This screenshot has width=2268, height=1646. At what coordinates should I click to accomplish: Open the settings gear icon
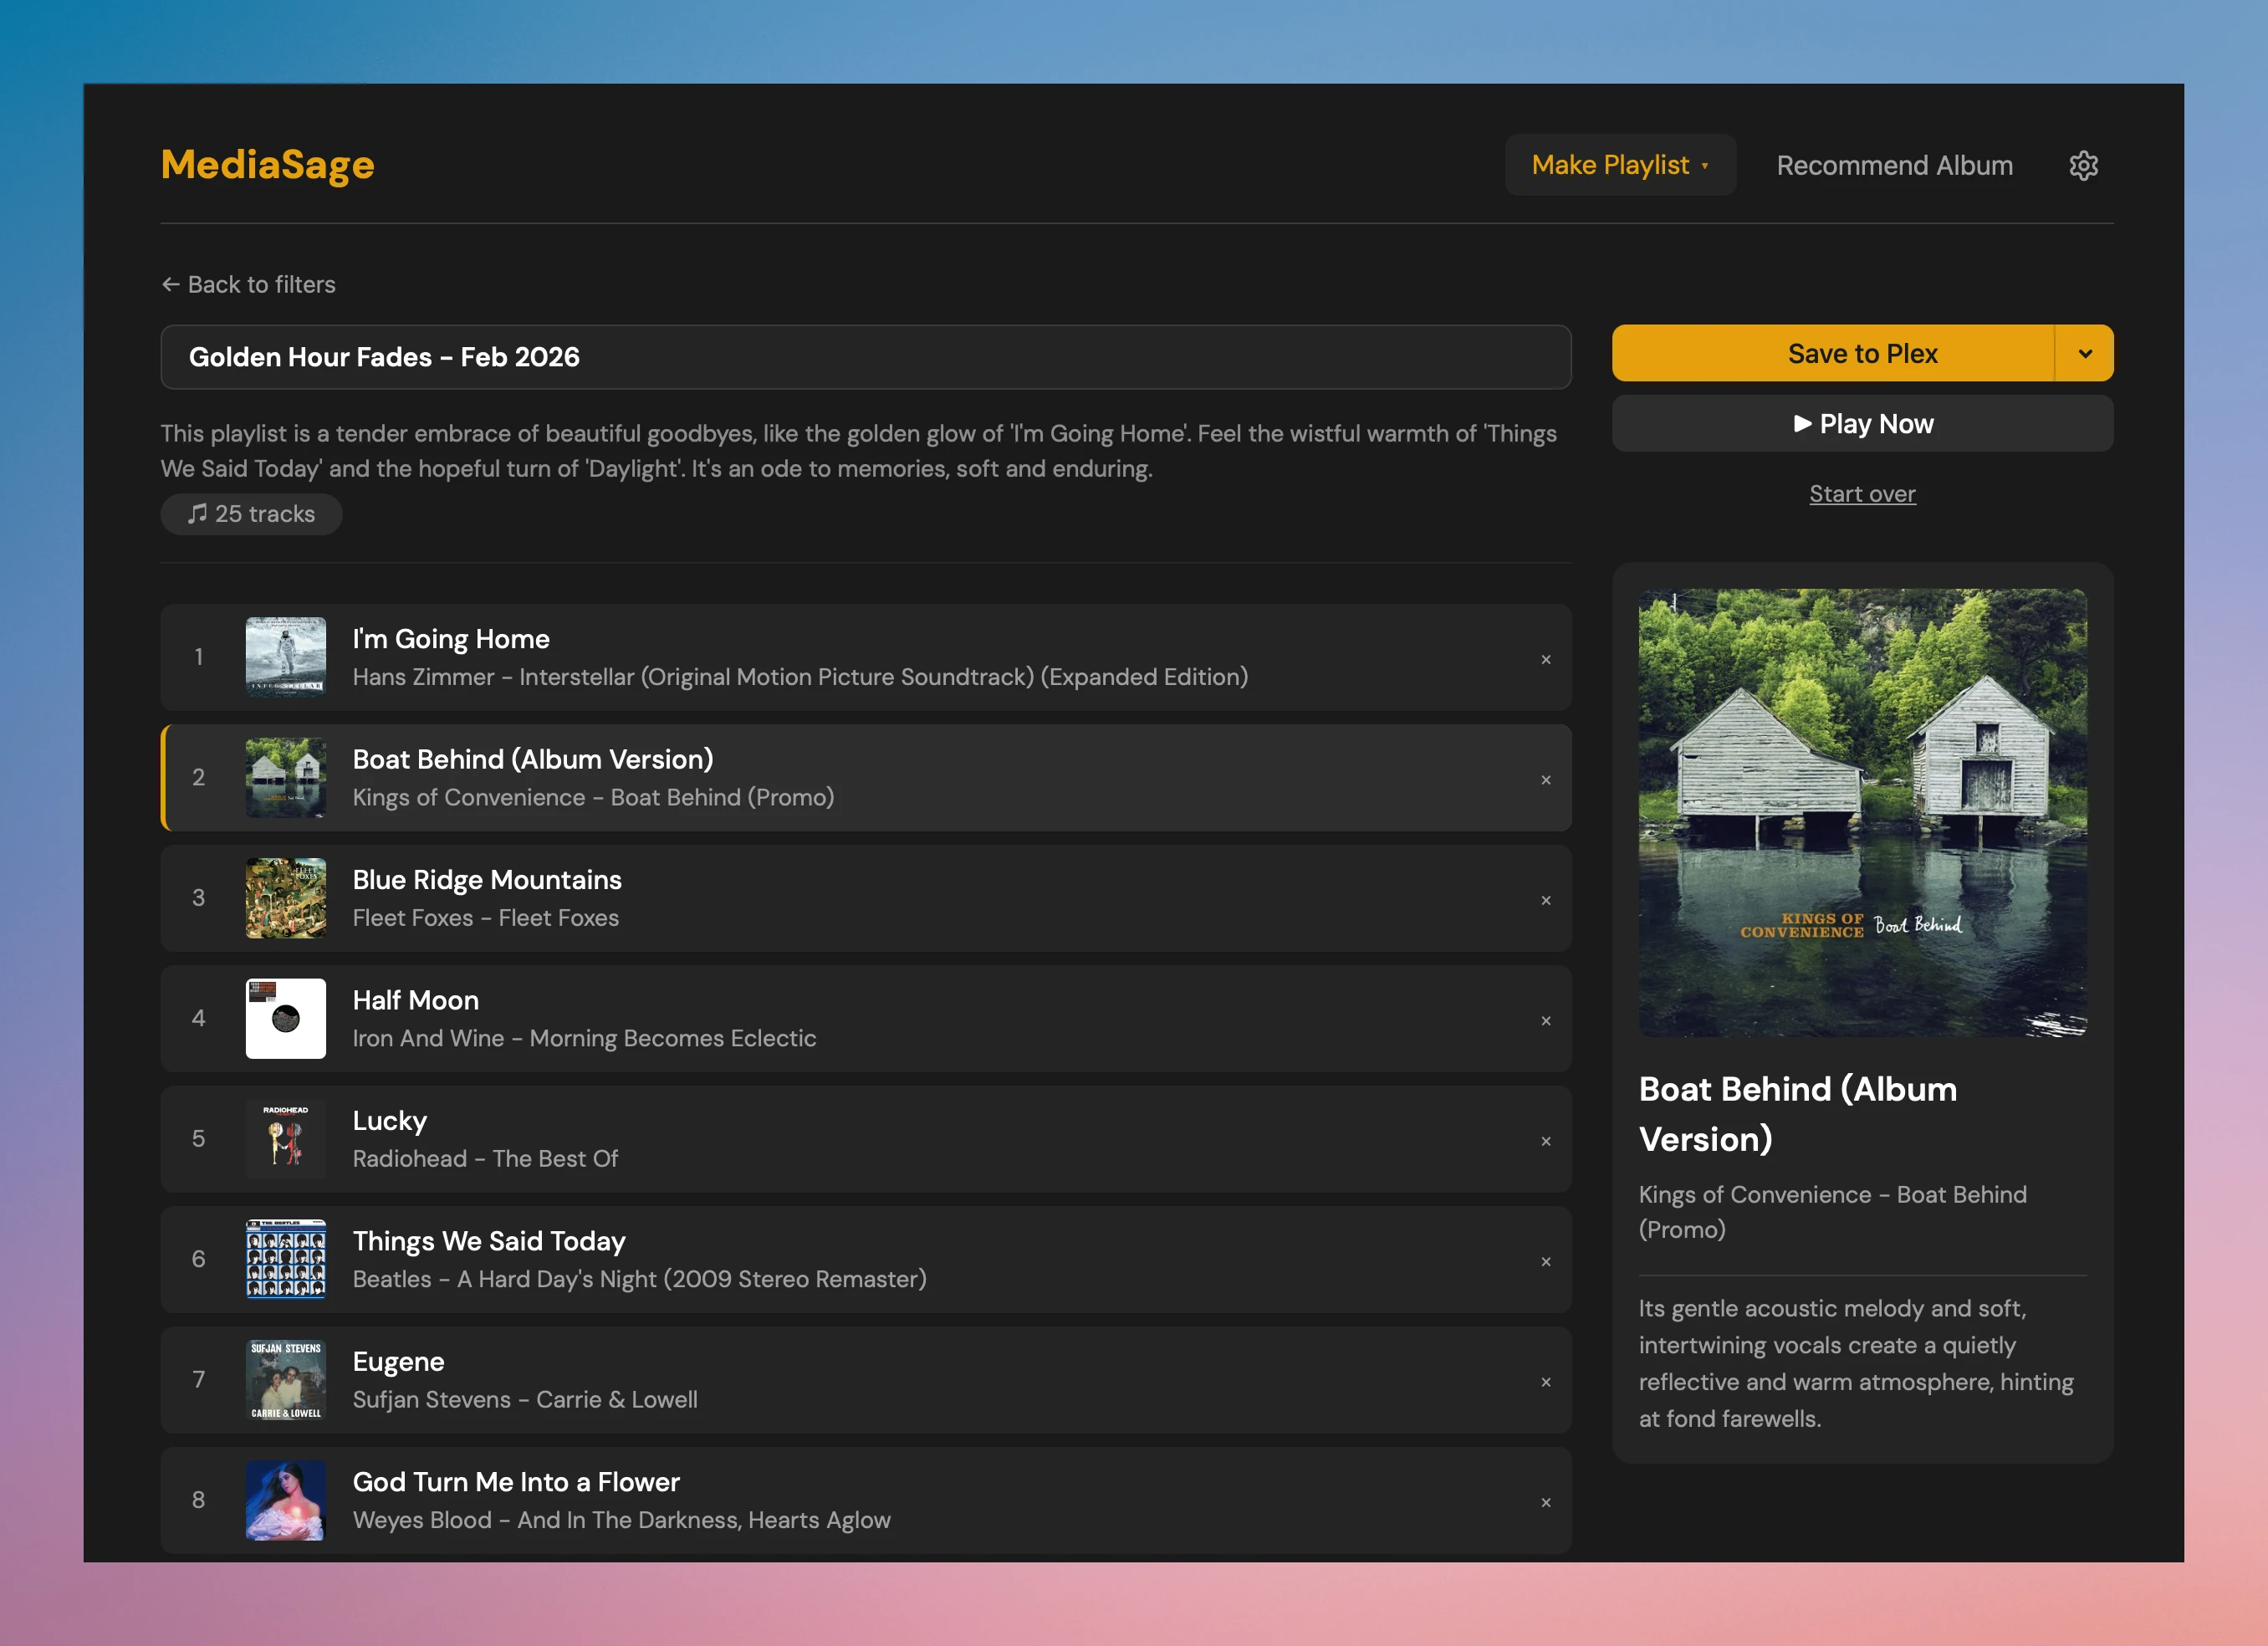click(x=2083, y=165)
